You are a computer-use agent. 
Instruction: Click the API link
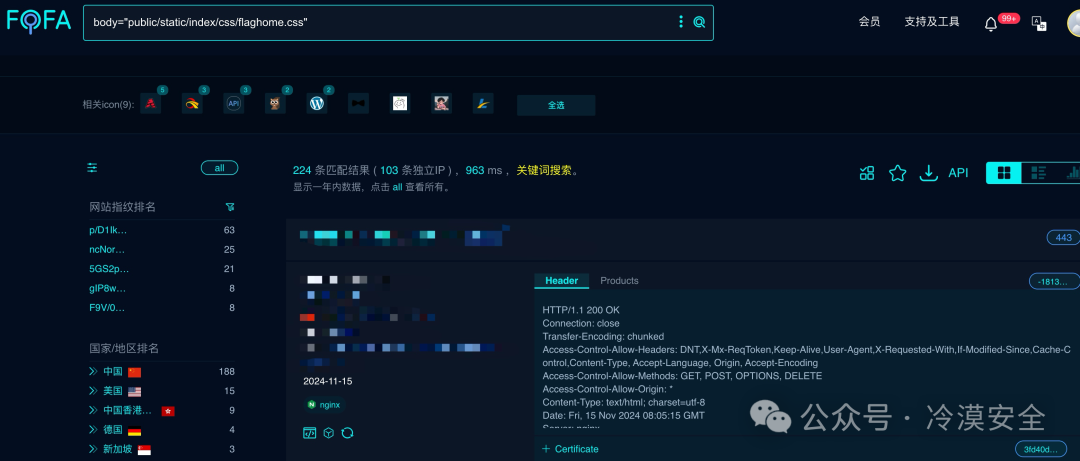[958, 173]
